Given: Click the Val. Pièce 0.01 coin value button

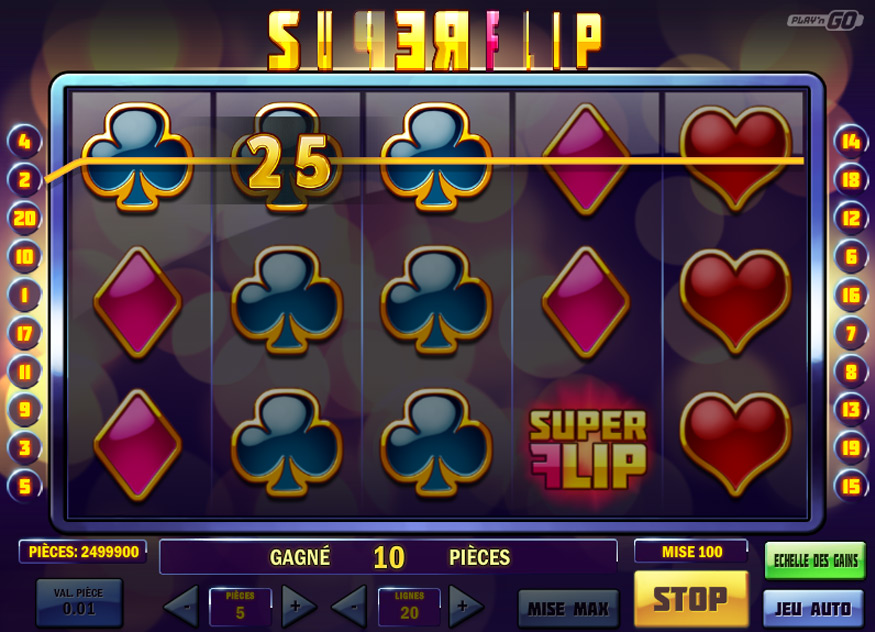Looking at the screenshot, I should (x=79, y=602).
